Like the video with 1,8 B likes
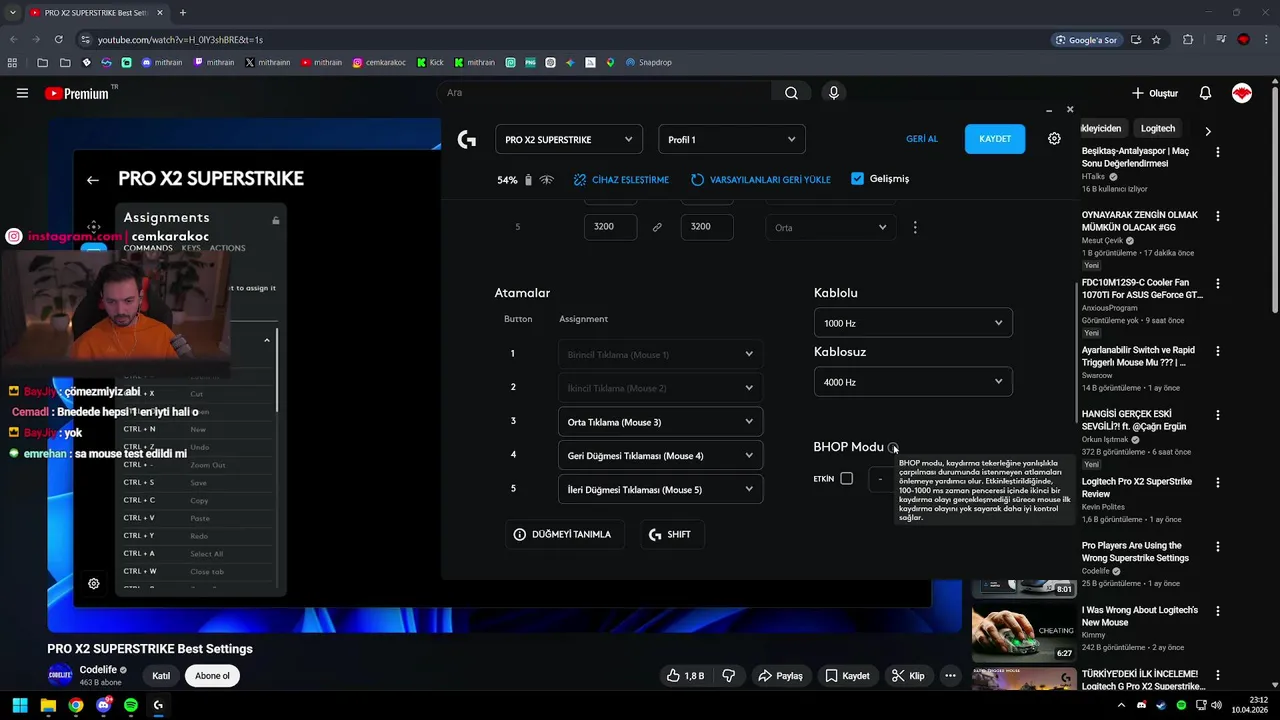1280x720 pixels. 686,676
